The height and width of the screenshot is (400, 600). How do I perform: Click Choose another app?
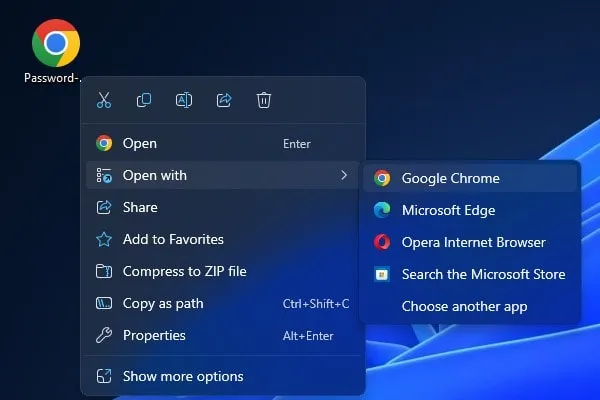click(x=470, y=306)
